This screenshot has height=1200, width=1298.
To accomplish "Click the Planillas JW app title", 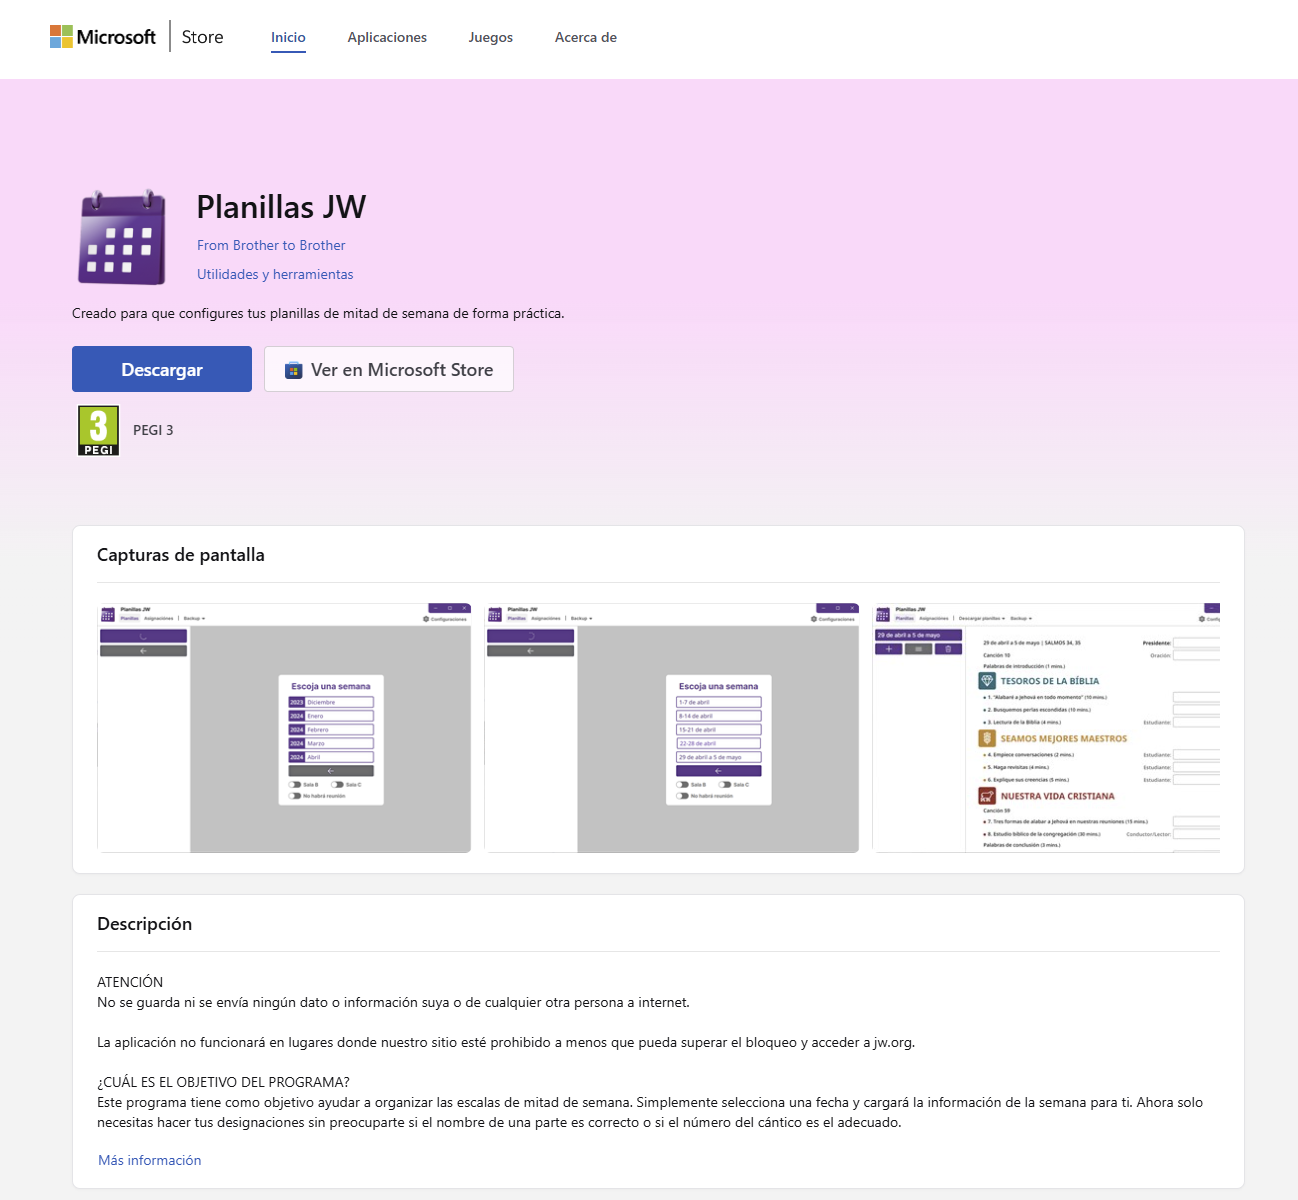I will coord(281,207).
